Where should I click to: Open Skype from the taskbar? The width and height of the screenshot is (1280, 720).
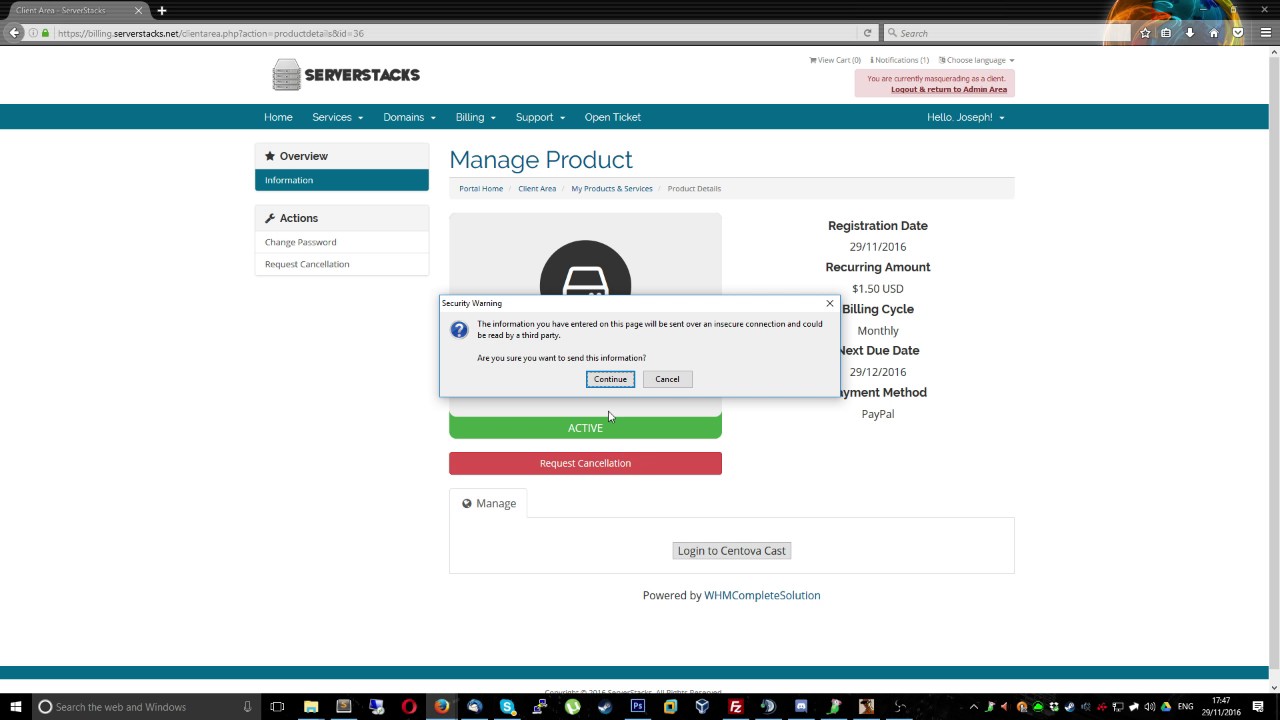point(507,707)
